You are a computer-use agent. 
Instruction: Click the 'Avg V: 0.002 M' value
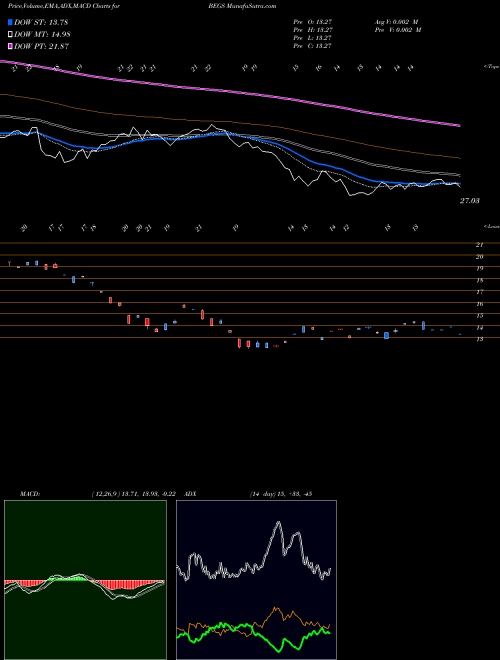coord(398,22)
